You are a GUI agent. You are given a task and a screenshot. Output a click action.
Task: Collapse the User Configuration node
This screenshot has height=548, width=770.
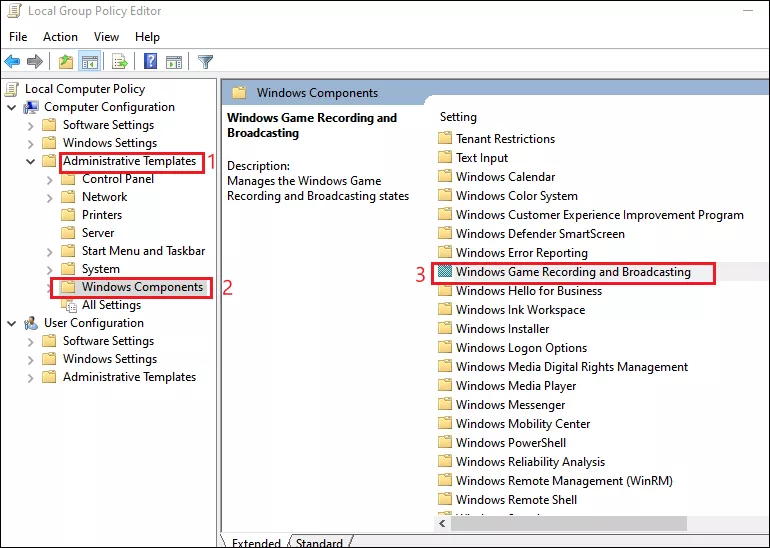pos(12,323)
